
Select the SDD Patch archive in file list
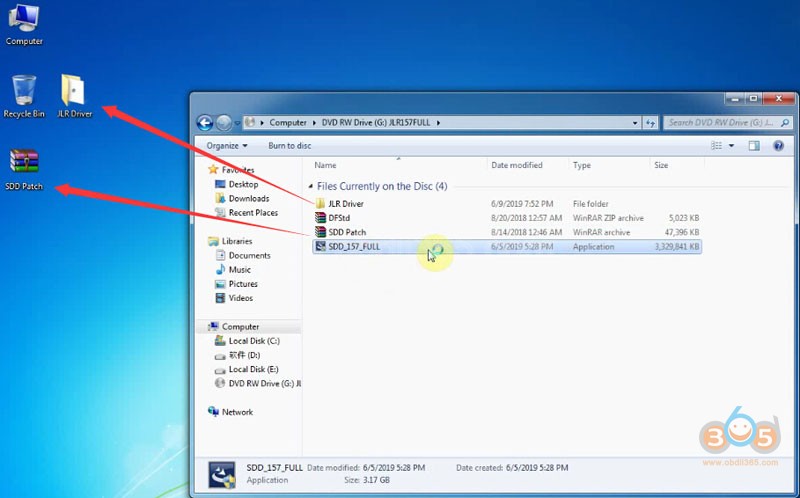(x=347, y=232)
